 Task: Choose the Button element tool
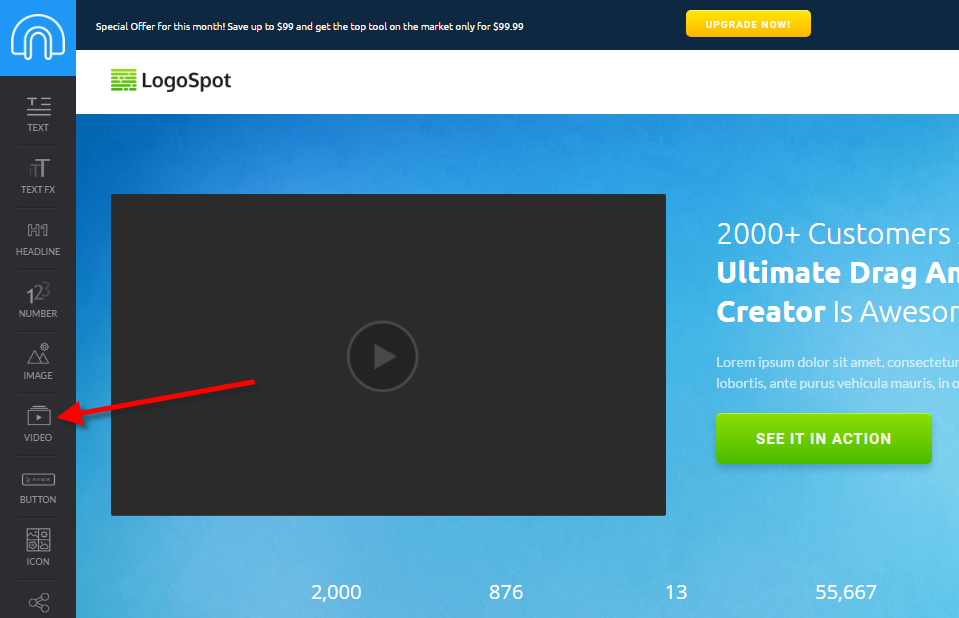tap(38, 487)
